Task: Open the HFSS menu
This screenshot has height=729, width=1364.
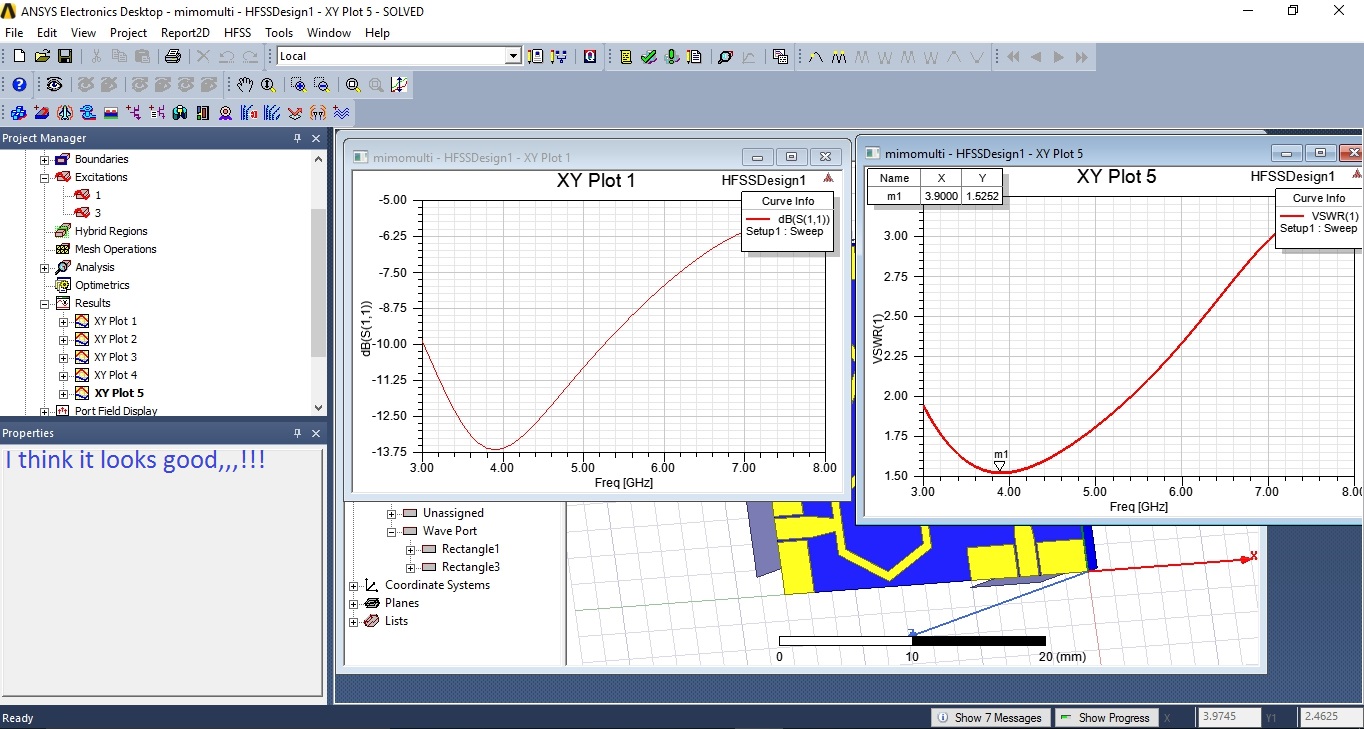Action: click(238, 33)
